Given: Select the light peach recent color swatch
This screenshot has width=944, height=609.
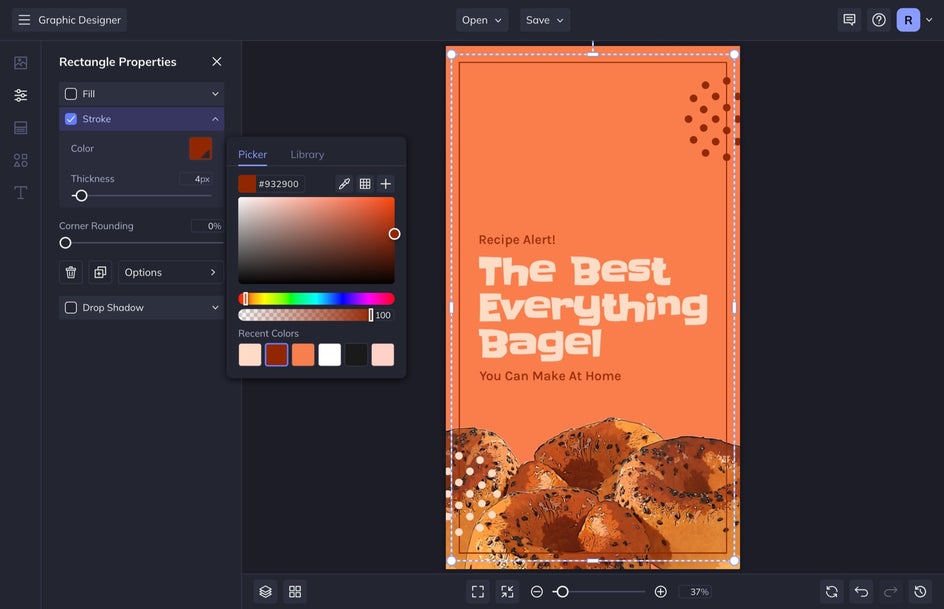Looking at the screenshot, I should tap(250, 354).
